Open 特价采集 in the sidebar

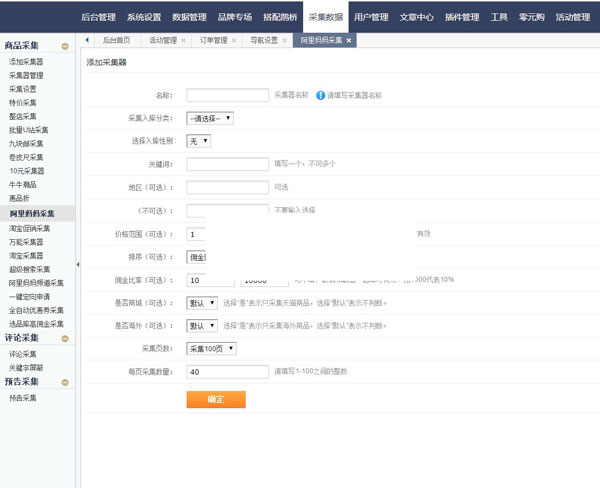23,103
